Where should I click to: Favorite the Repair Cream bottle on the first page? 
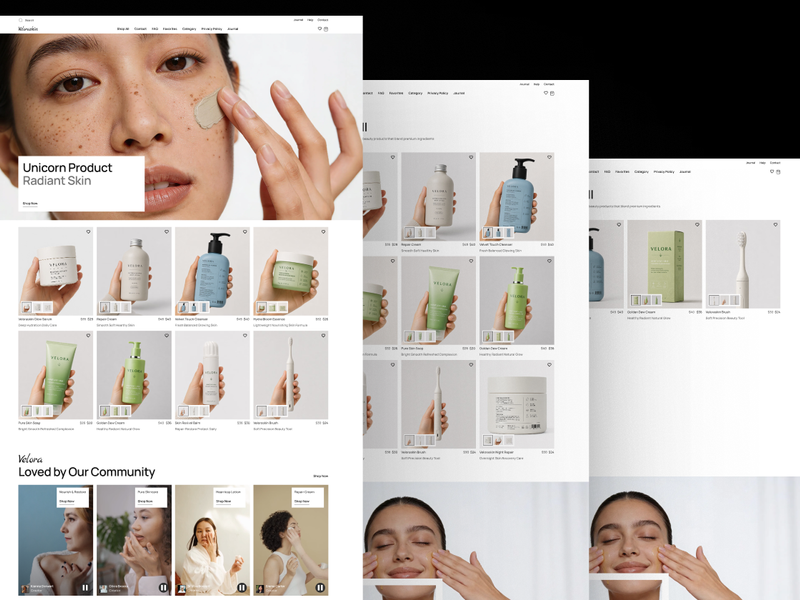[x=166, y=232]
